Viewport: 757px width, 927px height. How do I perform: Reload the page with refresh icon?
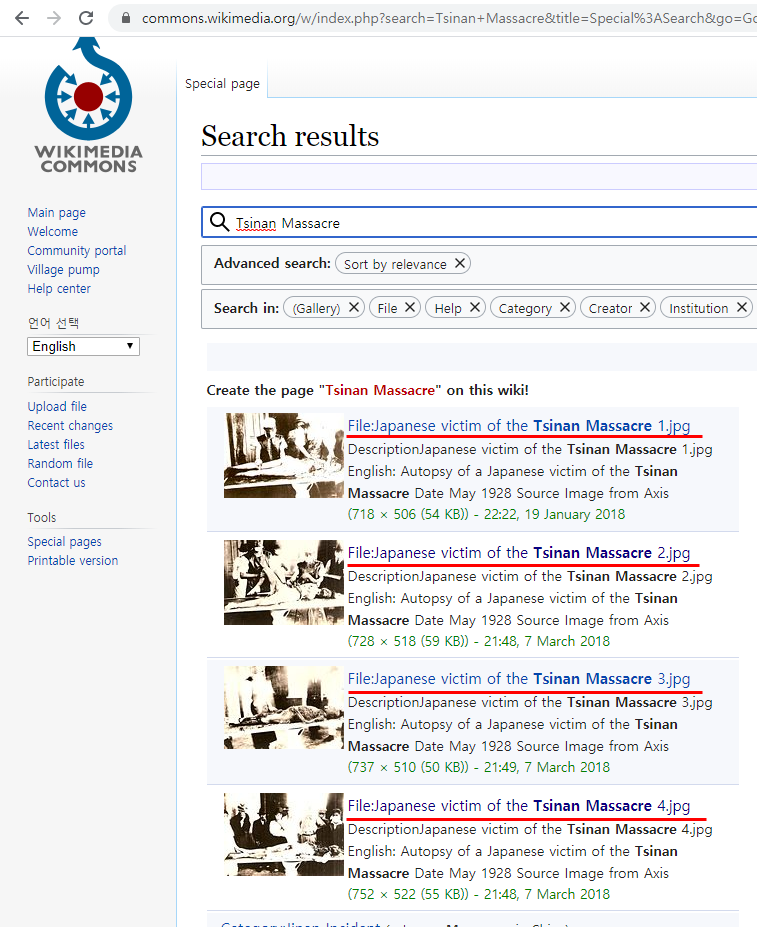click(86, 18)
